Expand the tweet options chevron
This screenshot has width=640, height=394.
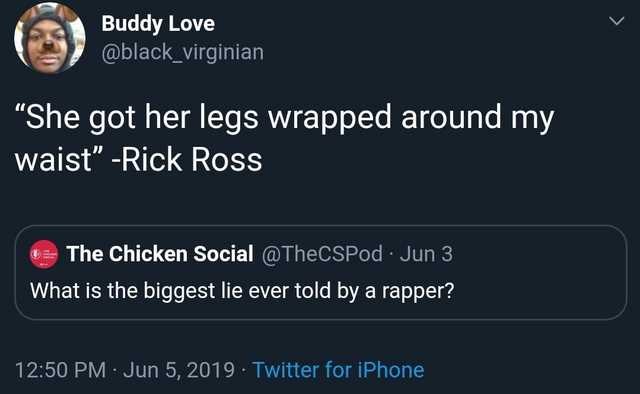[x=616, y=21]
